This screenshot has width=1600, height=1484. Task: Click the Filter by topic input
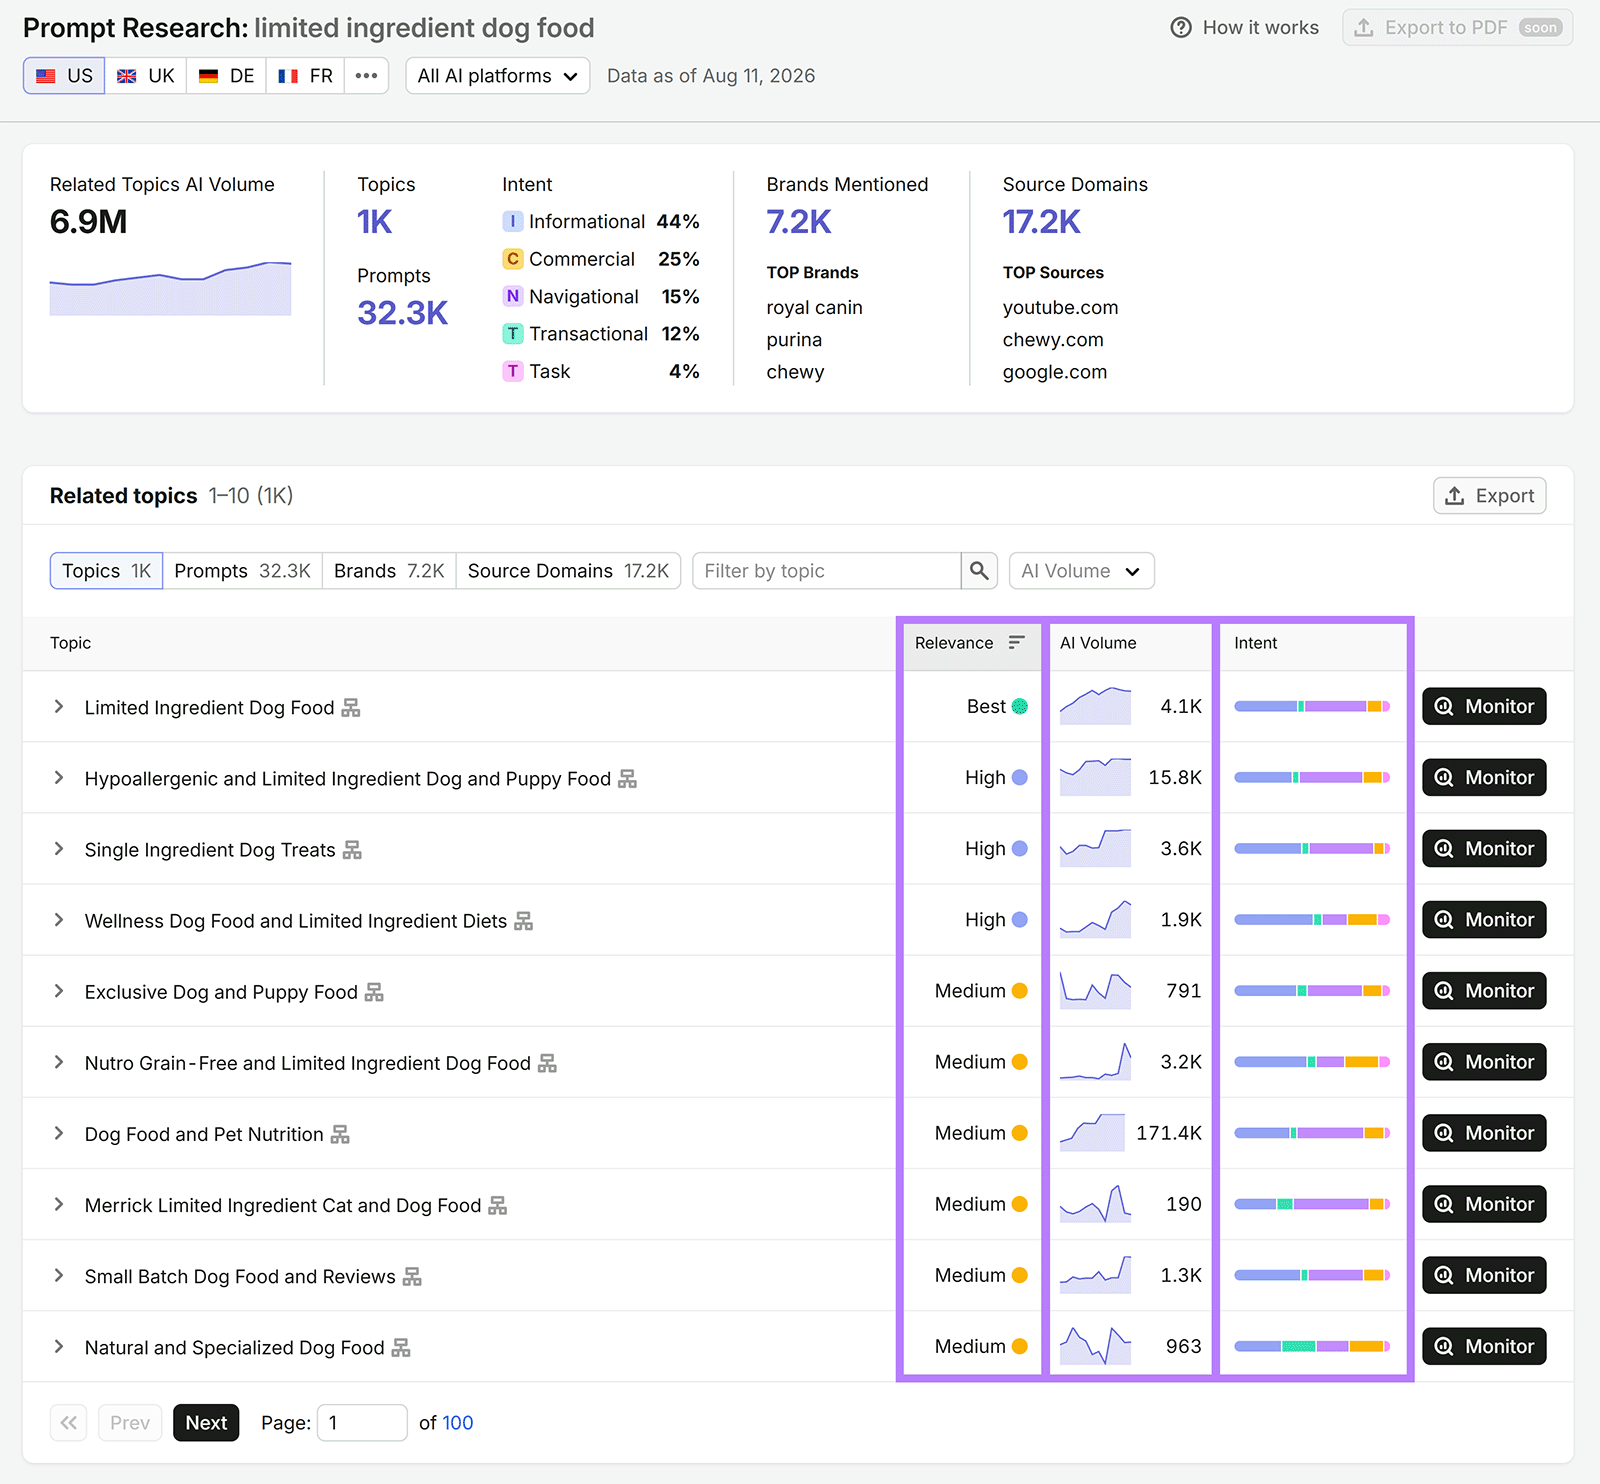point(827,571)
